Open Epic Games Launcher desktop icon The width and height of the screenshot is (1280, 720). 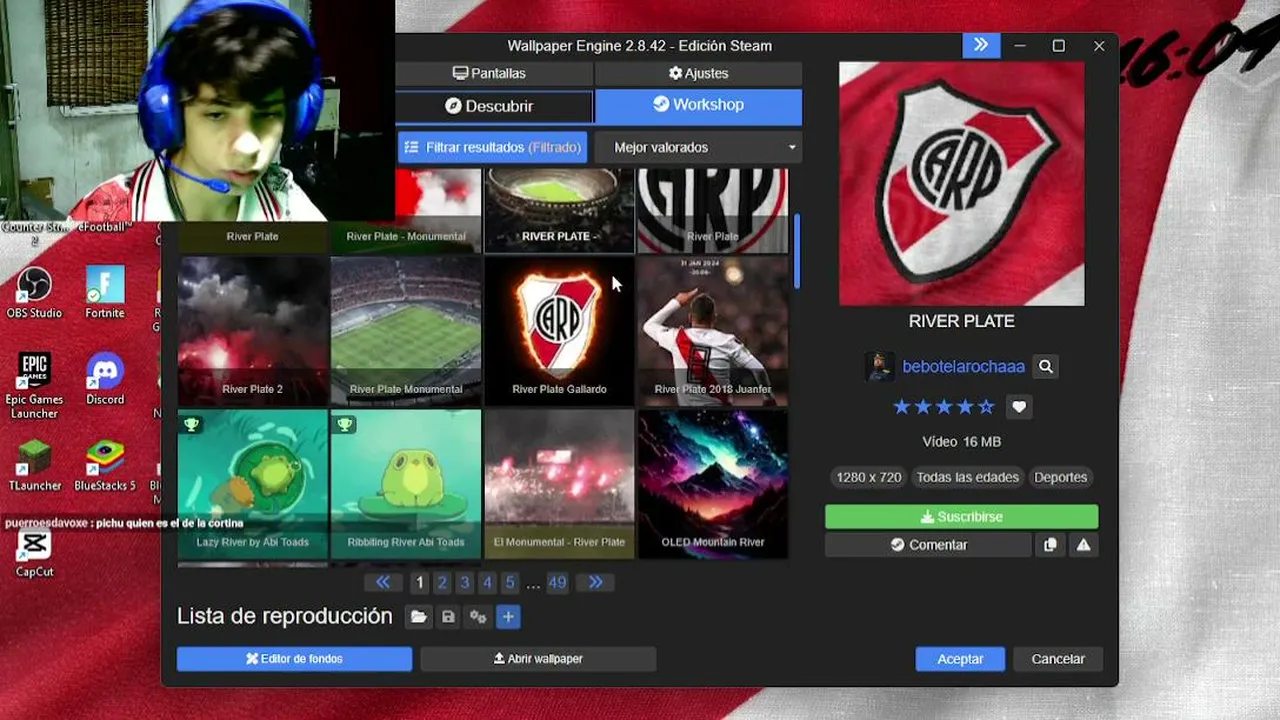35,386
